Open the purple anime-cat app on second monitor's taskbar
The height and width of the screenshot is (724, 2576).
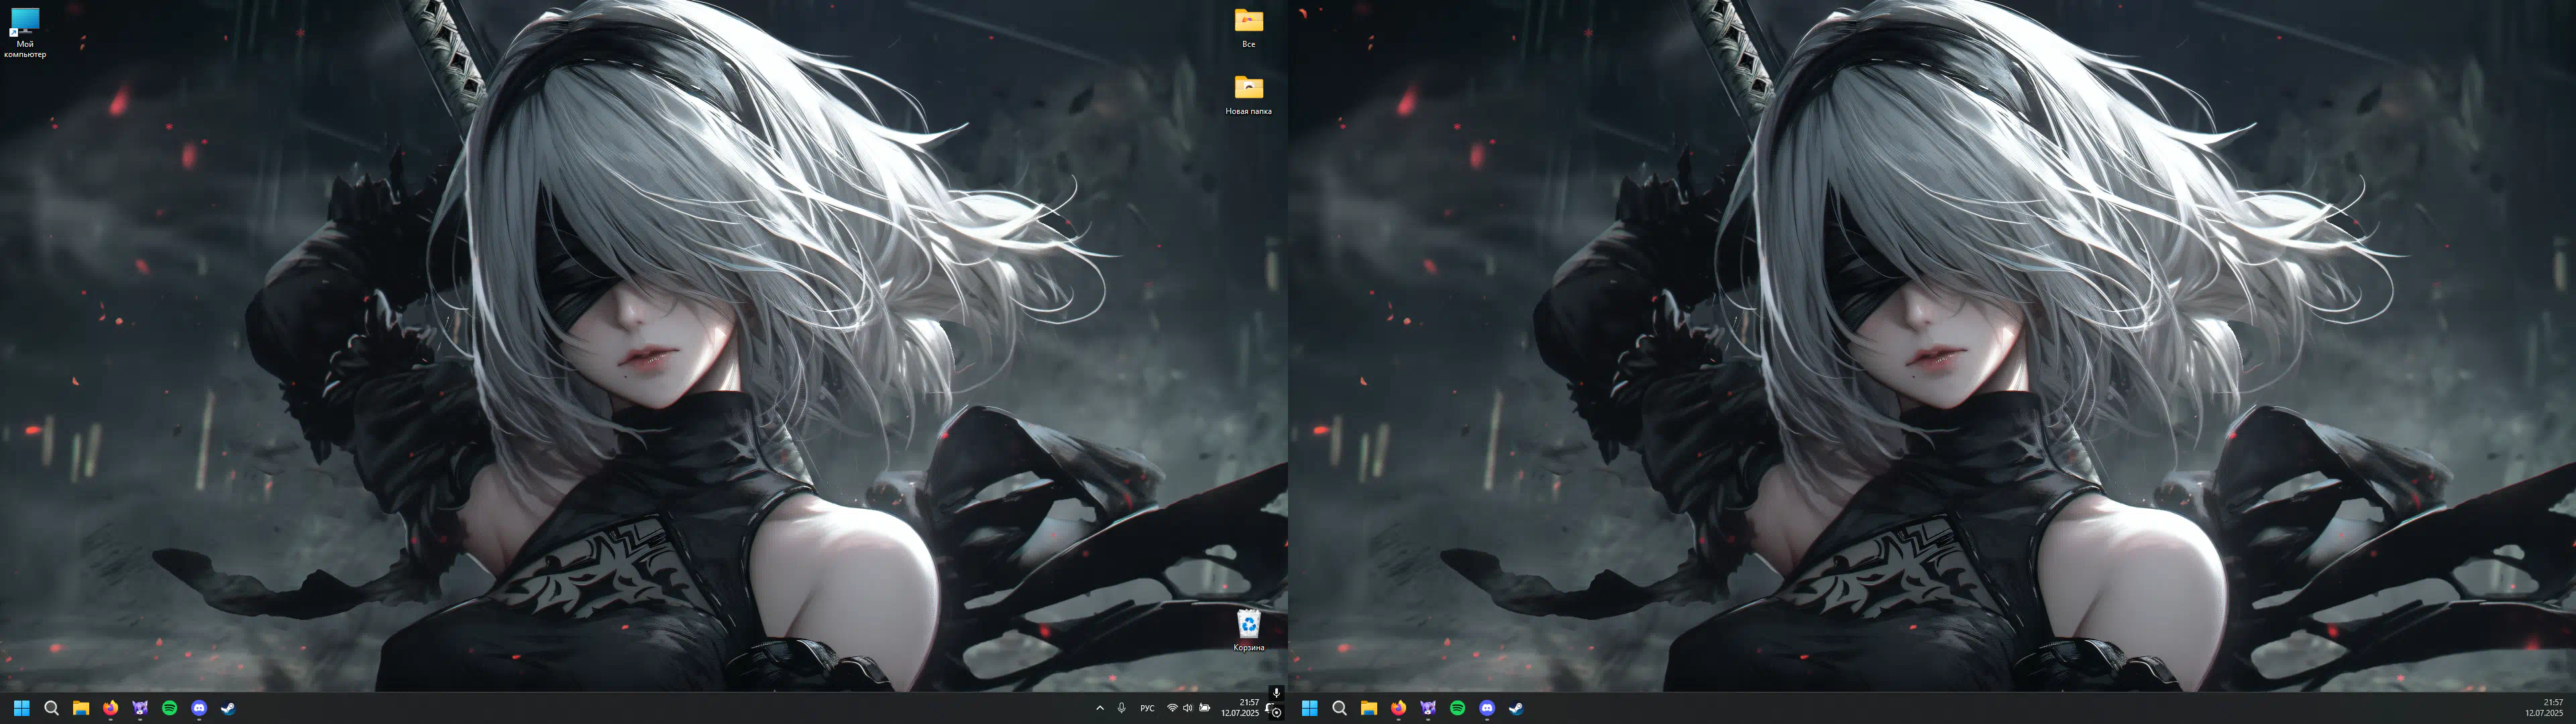tap(1428, 708)
